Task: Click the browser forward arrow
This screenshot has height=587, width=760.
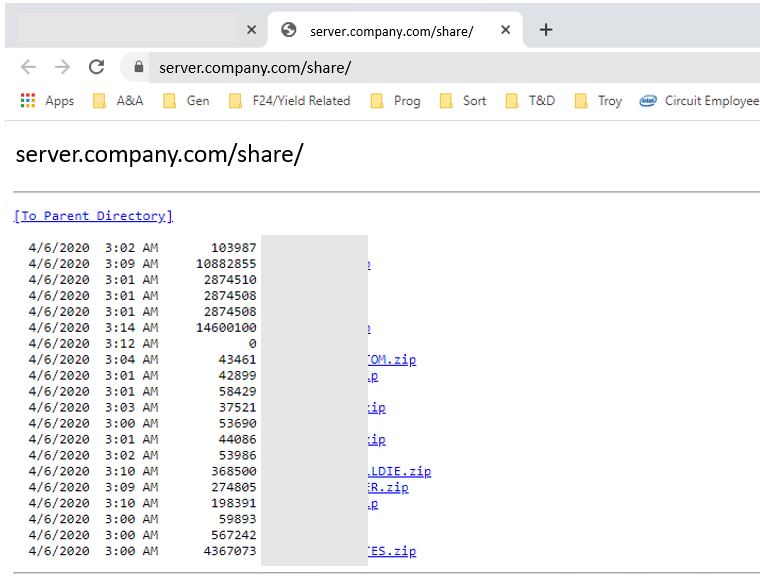Action: 62,67
